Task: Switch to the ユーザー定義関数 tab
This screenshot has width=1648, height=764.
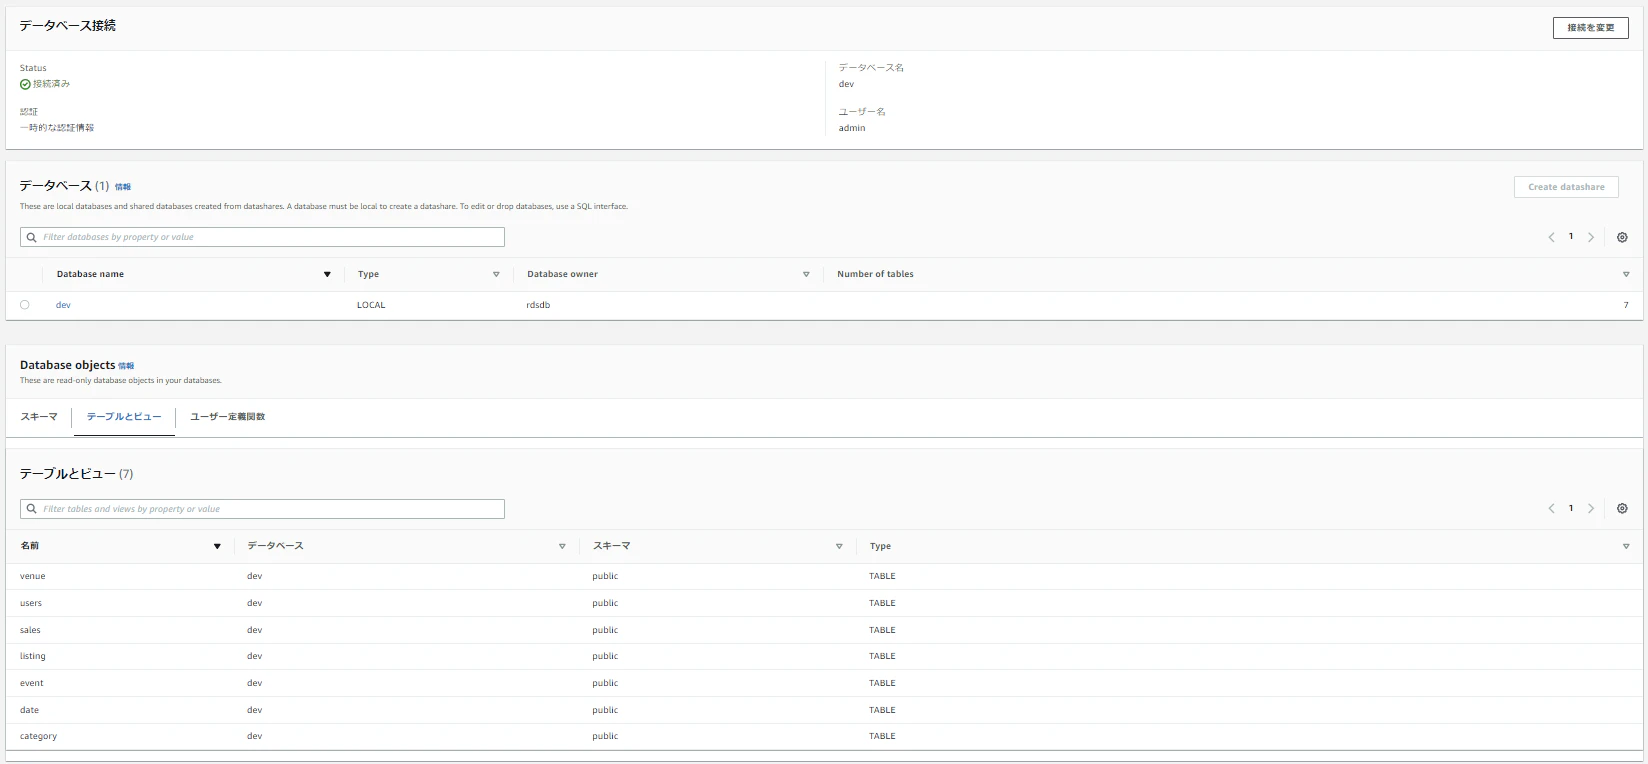Action: pyautogui.click(x=228, y=417)
